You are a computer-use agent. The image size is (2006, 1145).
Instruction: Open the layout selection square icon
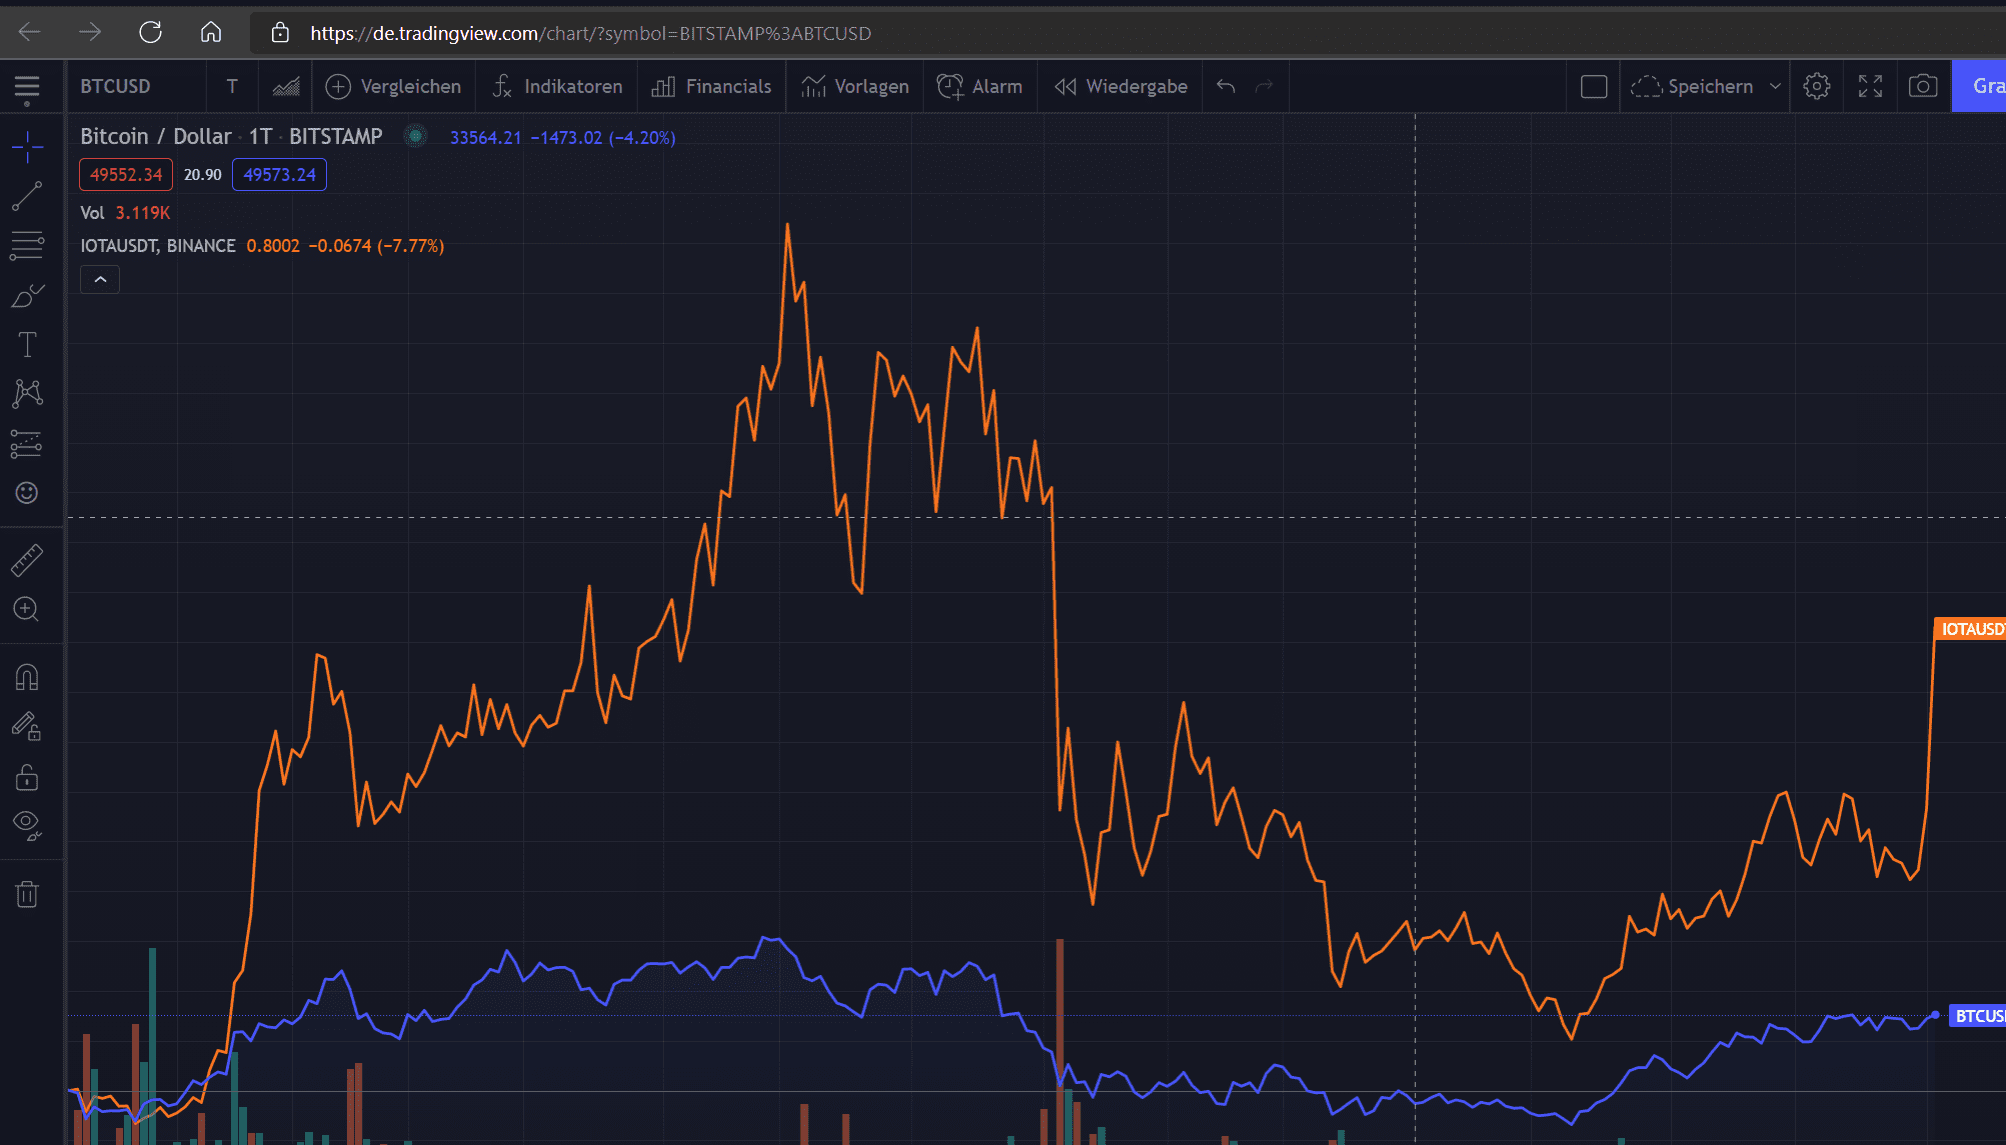(x=1594, y=86)
